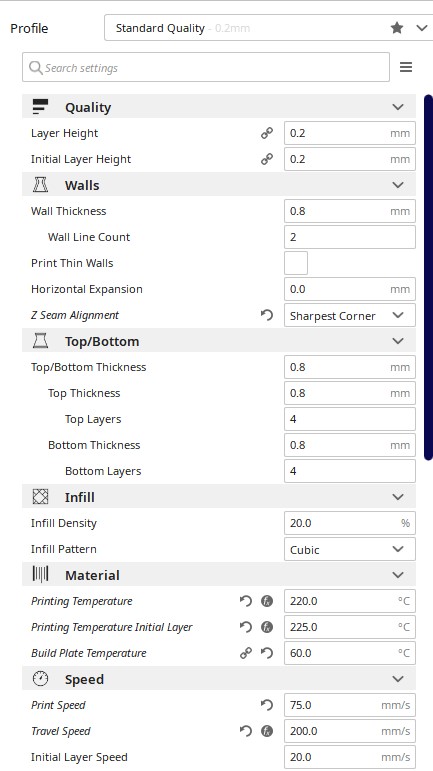This screenshot has width=433, height=771.
Task: Collapse the Walls section header
Action: pos(219,185)
